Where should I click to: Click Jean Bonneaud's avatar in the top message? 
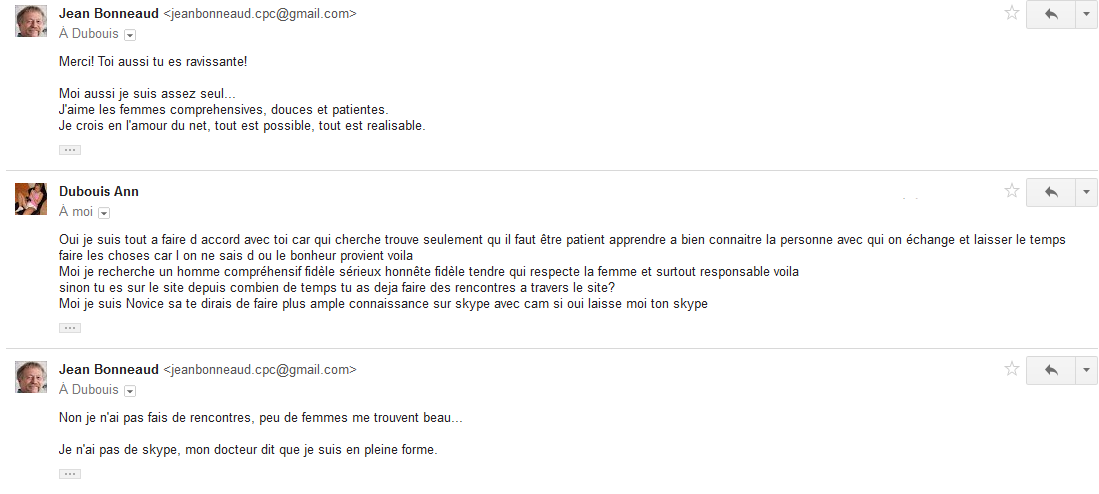coord(31,21)
